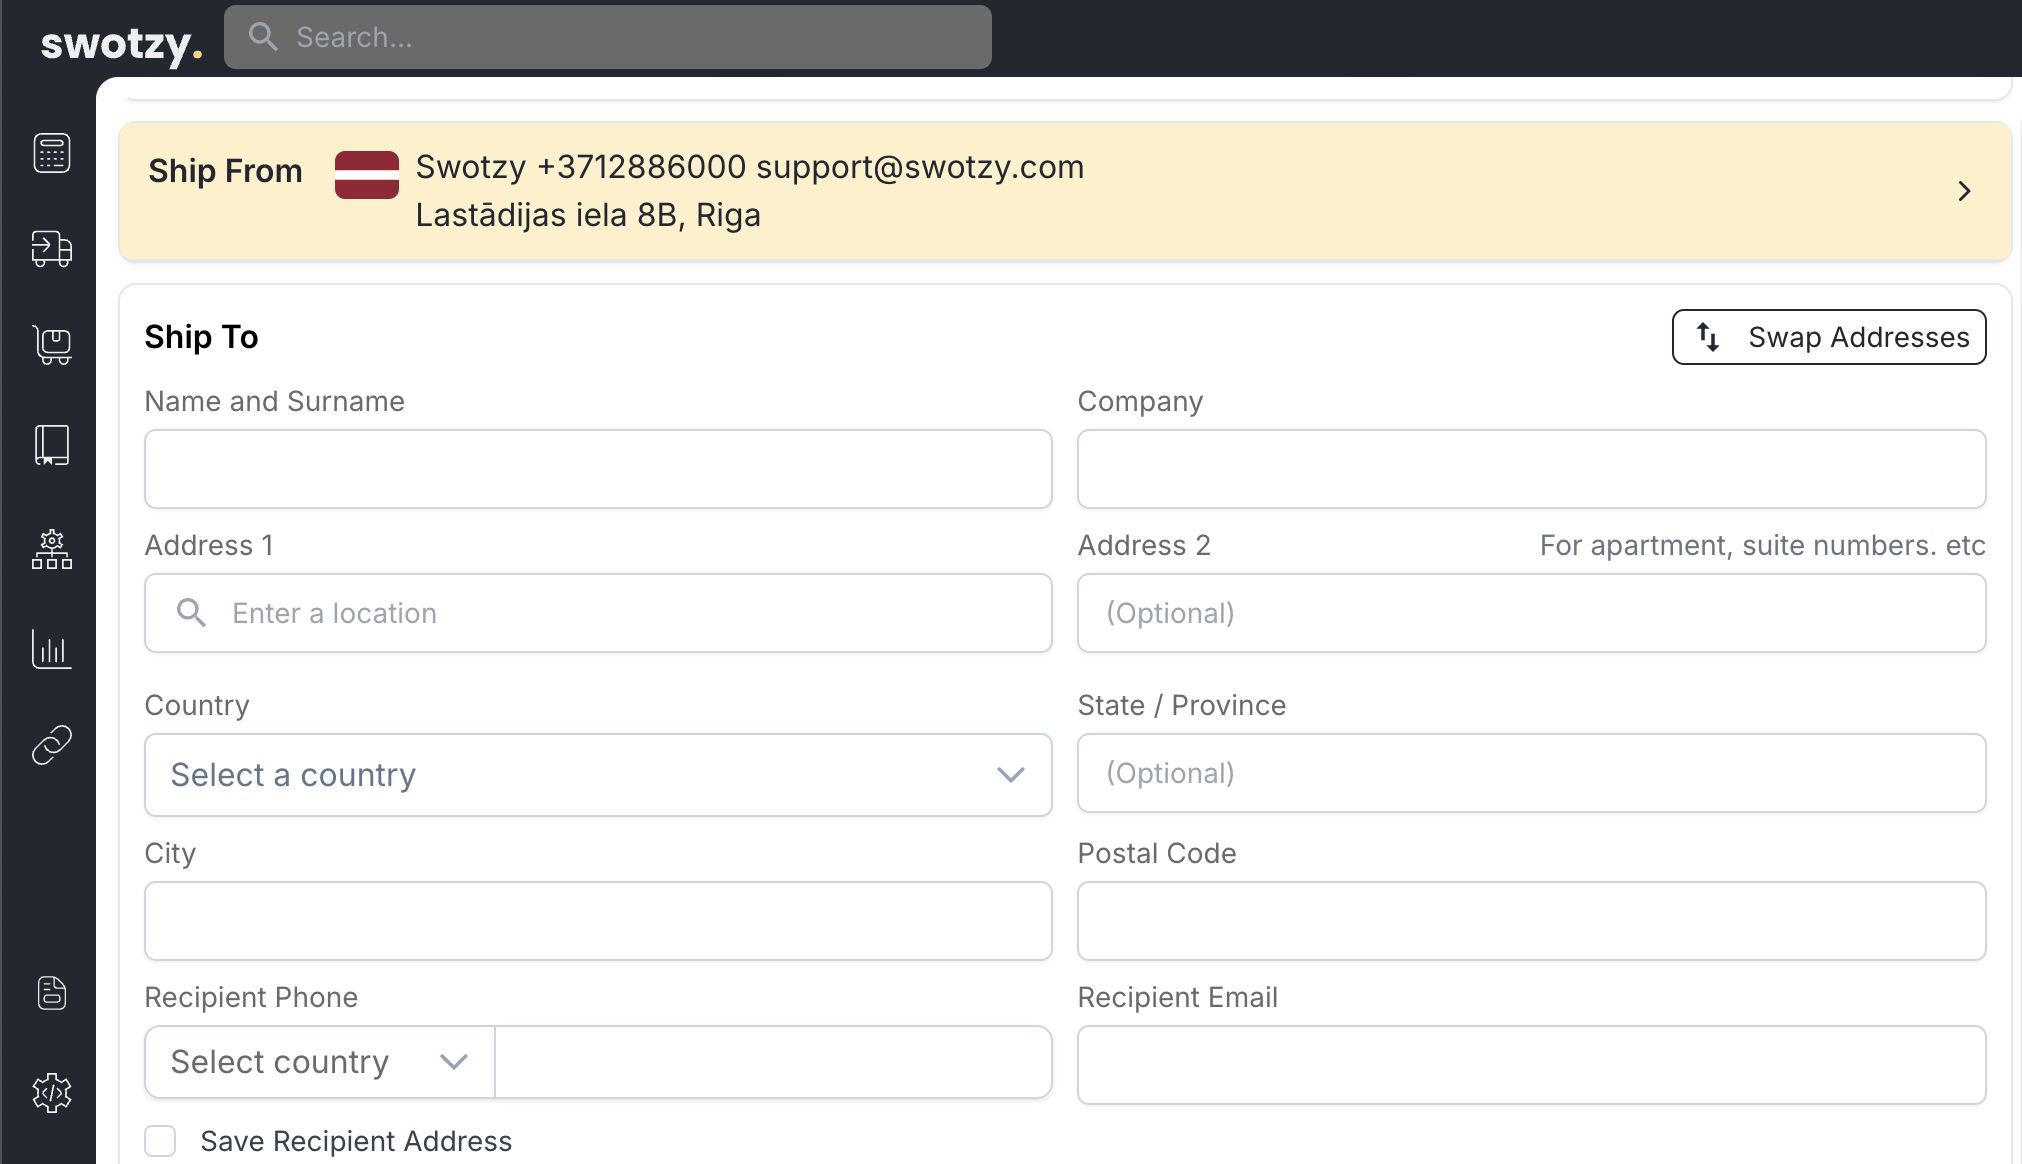Expand the Ship From panel chevron
Image resolution: width=2022 pixels, height=1164 pixels.
(x=1964, y=191)
